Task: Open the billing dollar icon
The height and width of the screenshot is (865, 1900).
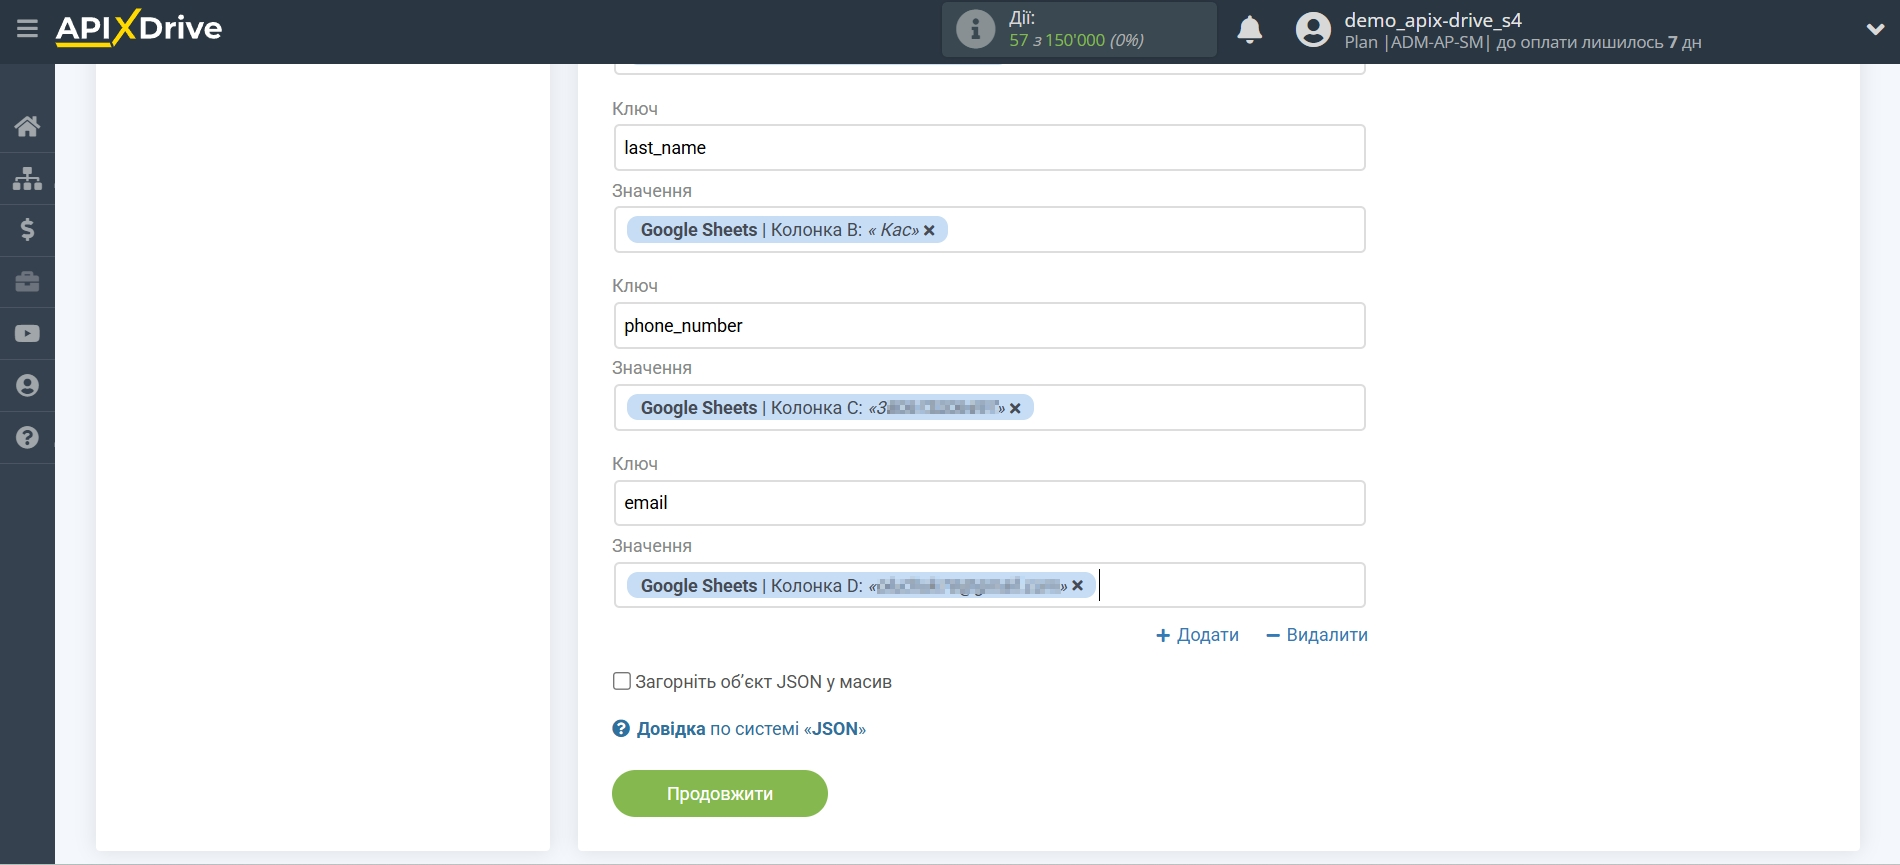Action: click(27, 230)
